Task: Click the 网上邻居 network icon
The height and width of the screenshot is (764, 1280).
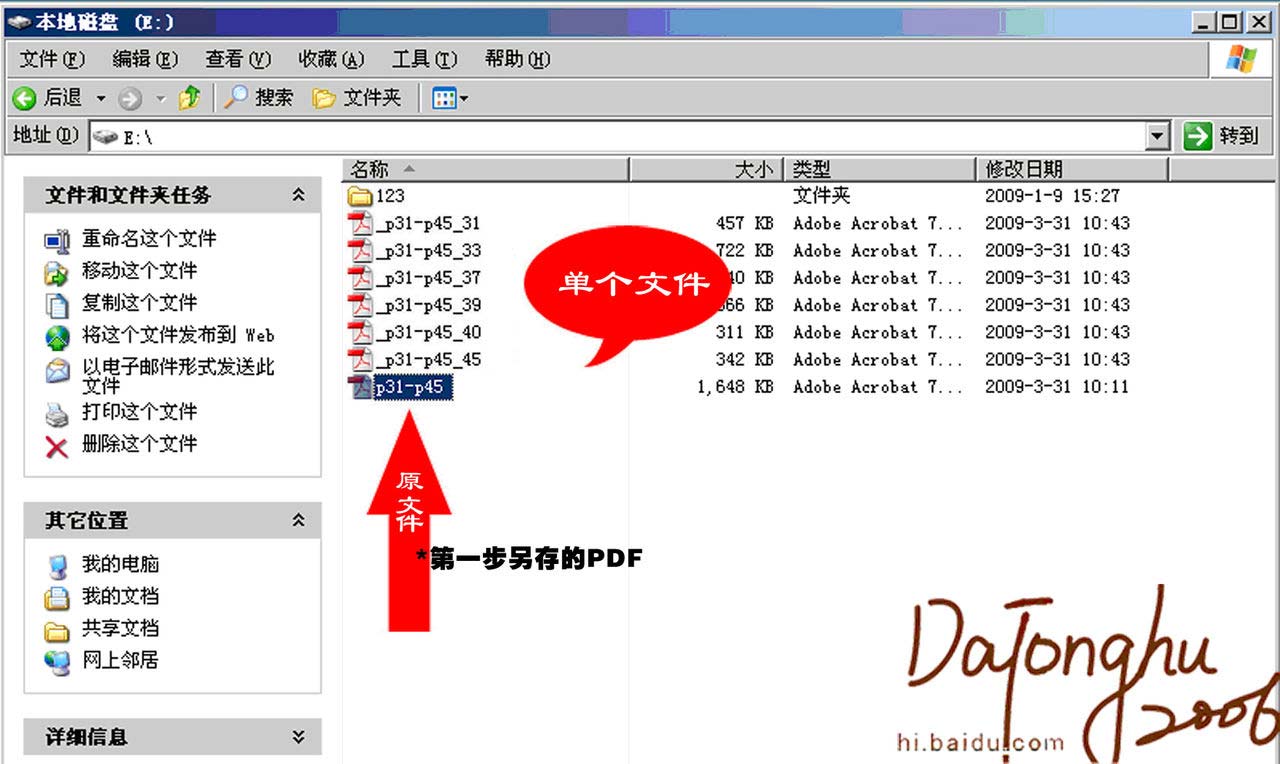Action: pyautogui.click(x=57, y=662)
